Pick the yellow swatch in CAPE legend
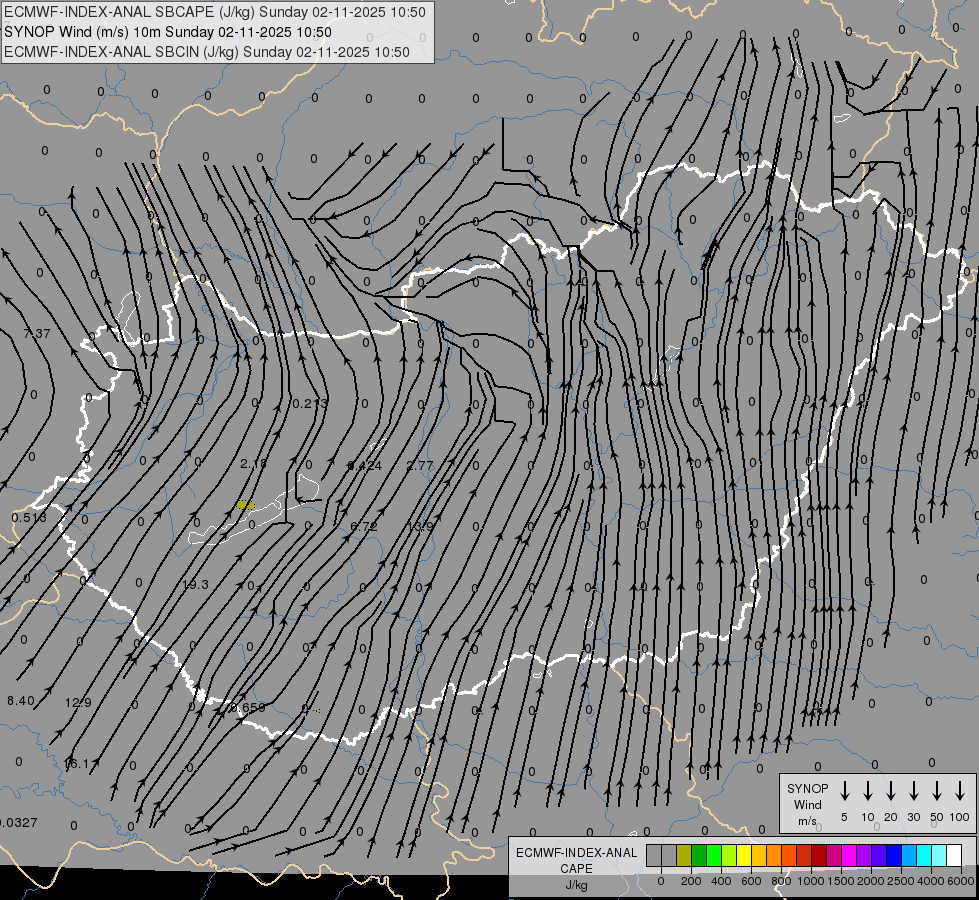This screenshot has height=900, width=979. pyautogui.click(x=744, y=856)
